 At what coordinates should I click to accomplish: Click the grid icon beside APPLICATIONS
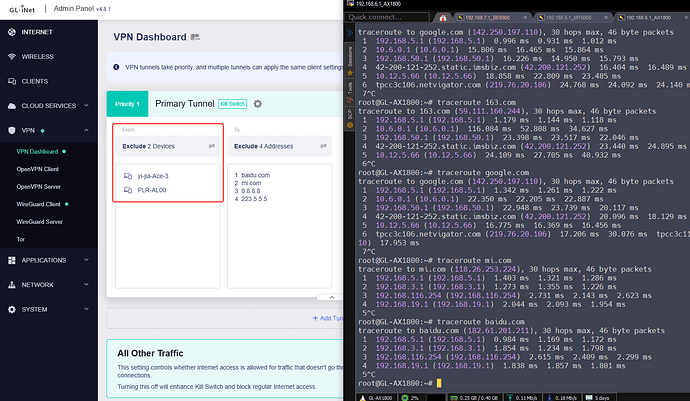click(12, 261)
